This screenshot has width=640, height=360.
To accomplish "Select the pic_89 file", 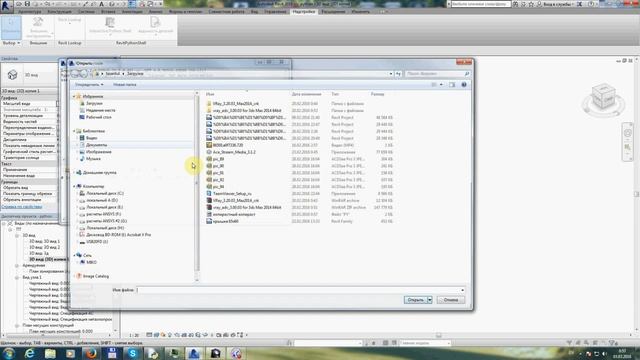I will pyautogui.click(x=218, y=159).
